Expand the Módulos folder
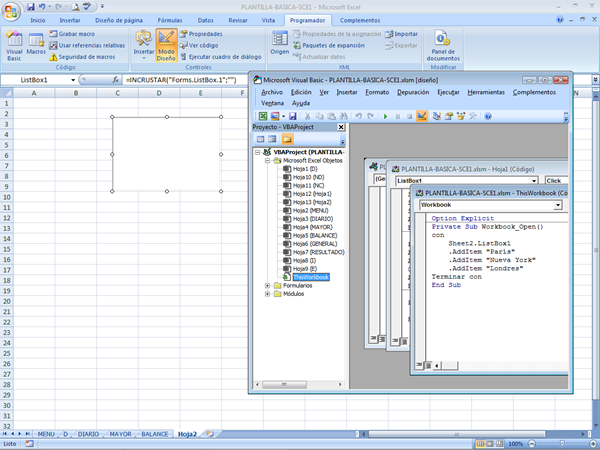600x450 pixels. [267, 294]
